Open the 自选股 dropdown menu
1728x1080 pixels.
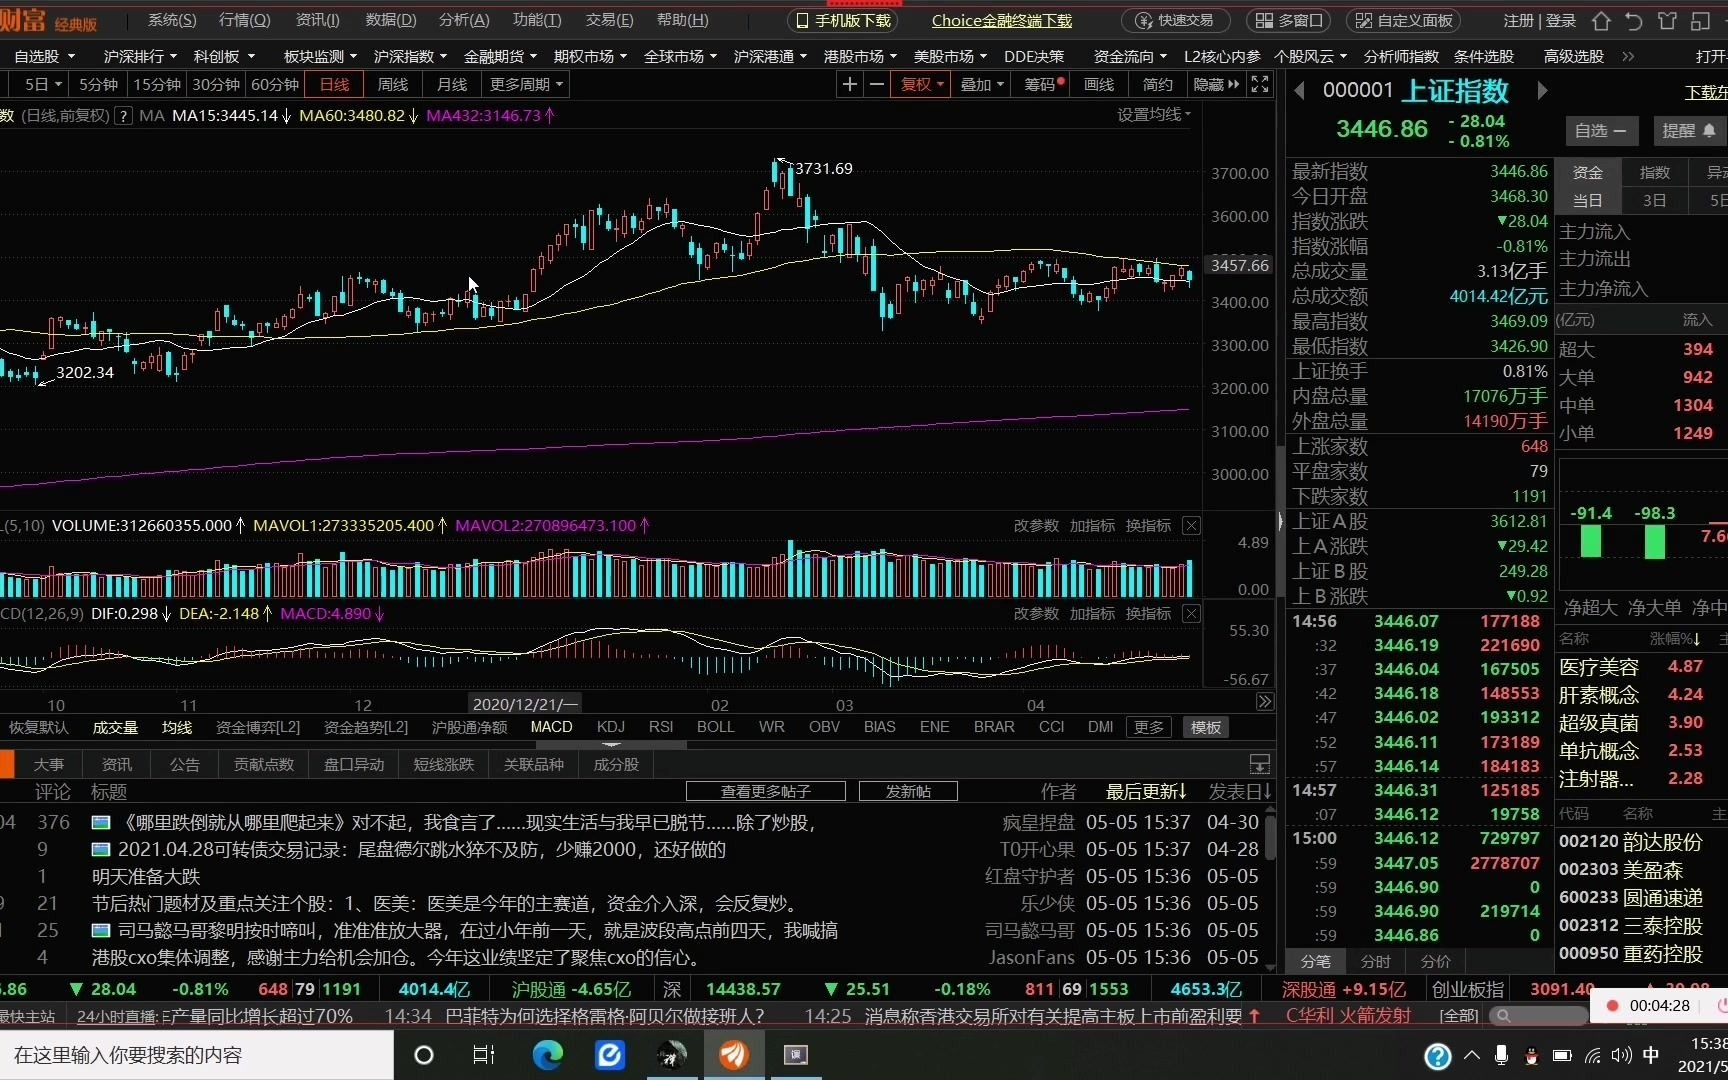45,57
